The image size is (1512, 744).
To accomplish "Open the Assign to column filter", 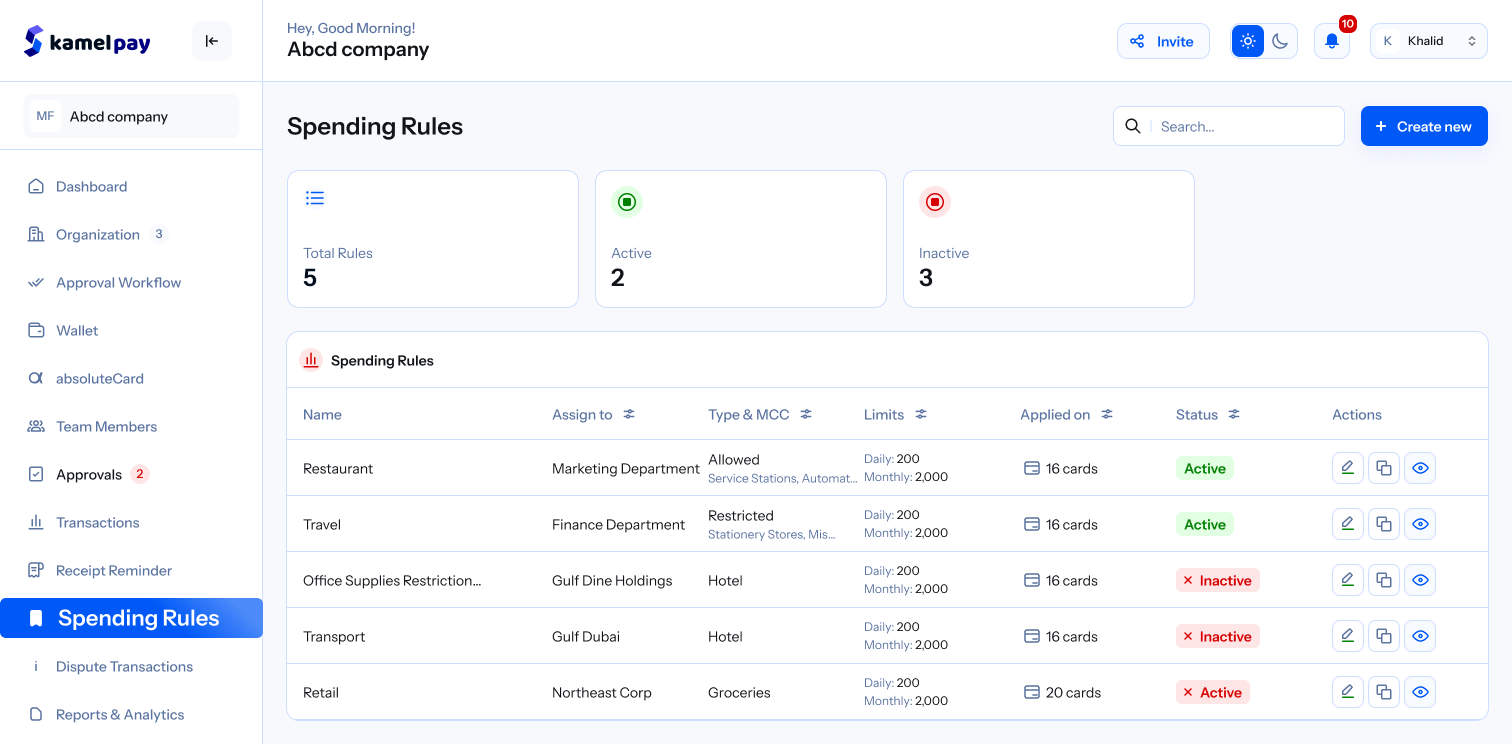I will (x=629, y=414).
